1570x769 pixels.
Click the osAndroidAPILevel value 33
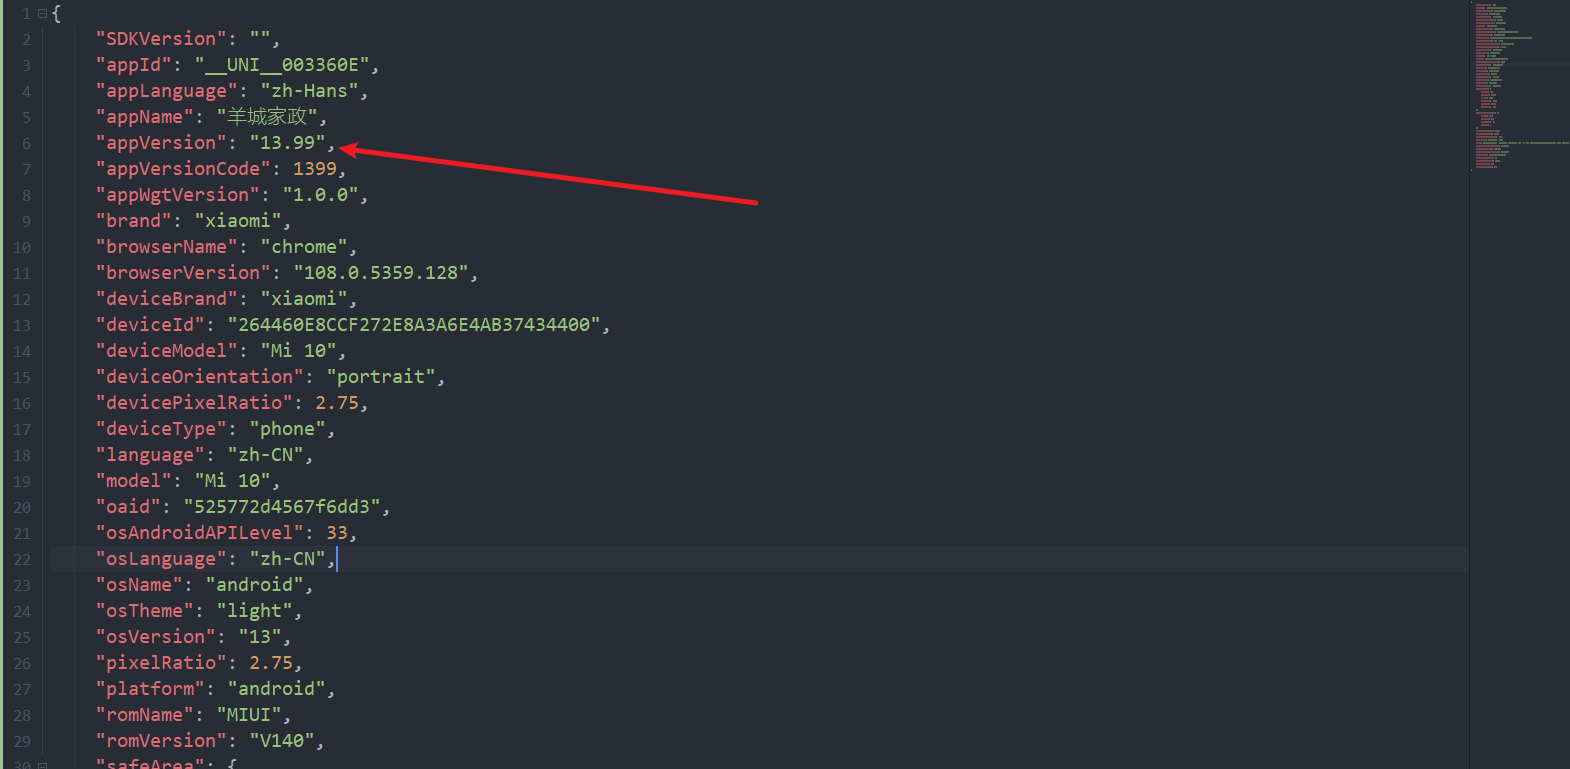[x=337, y=533]
